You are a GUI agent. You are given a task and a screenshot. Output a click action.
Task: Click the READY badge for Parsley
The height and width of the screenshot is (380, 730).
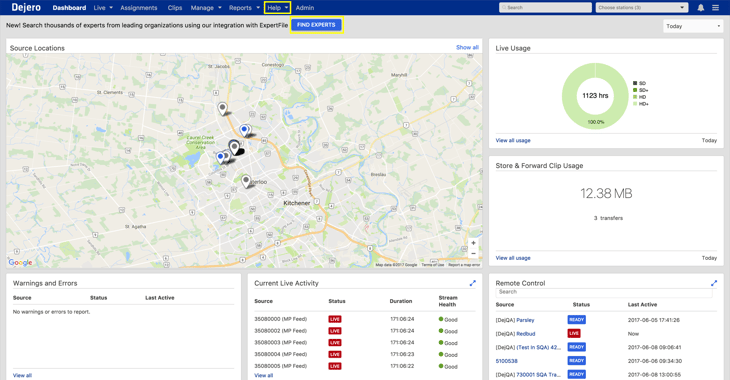[x=576, y=319]
